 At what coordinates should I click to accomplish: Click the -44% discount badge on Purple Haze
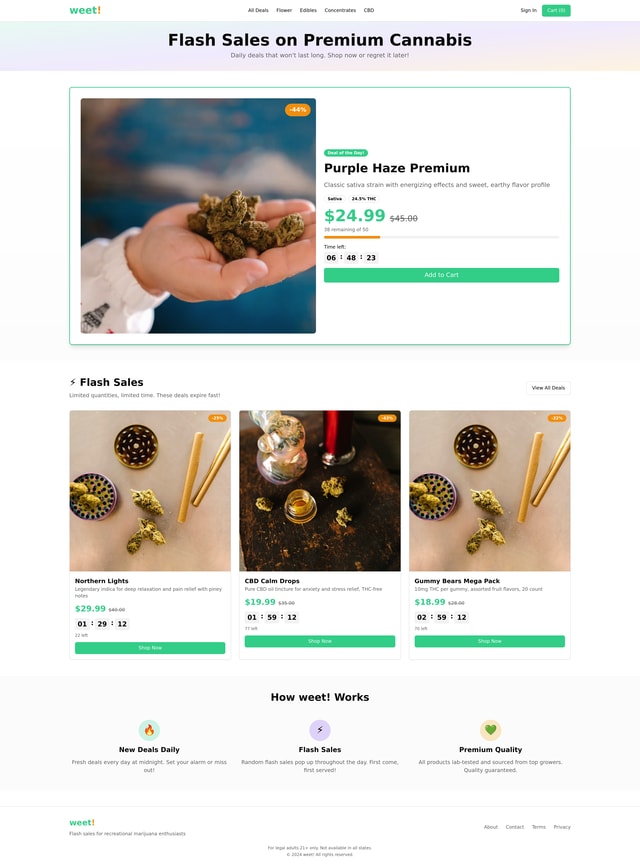pyautogui.click(x=298, y=110)
